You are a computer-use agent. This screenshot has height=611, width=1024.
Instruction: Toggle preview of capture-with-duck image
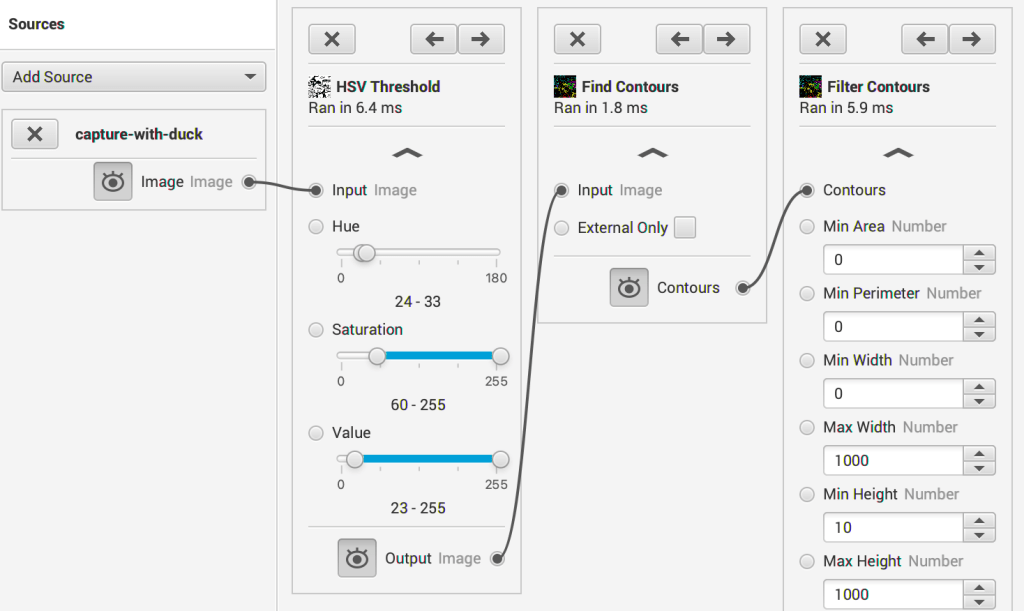[x=113, y=182]
